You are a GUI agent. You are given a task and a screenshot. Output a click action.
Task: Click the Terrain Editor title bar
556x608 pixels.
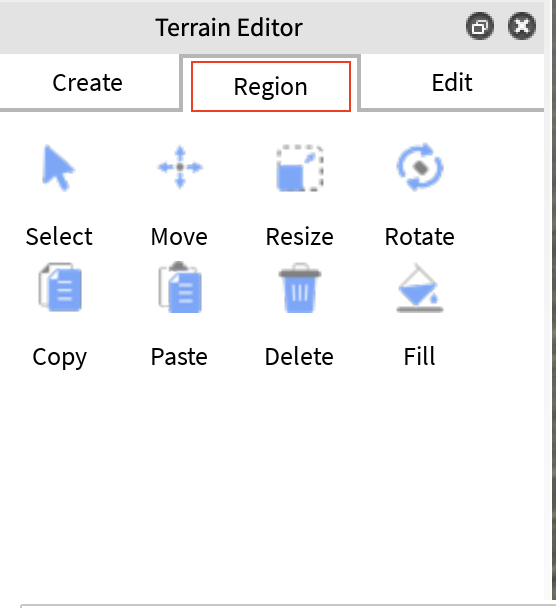click(272, 27)
